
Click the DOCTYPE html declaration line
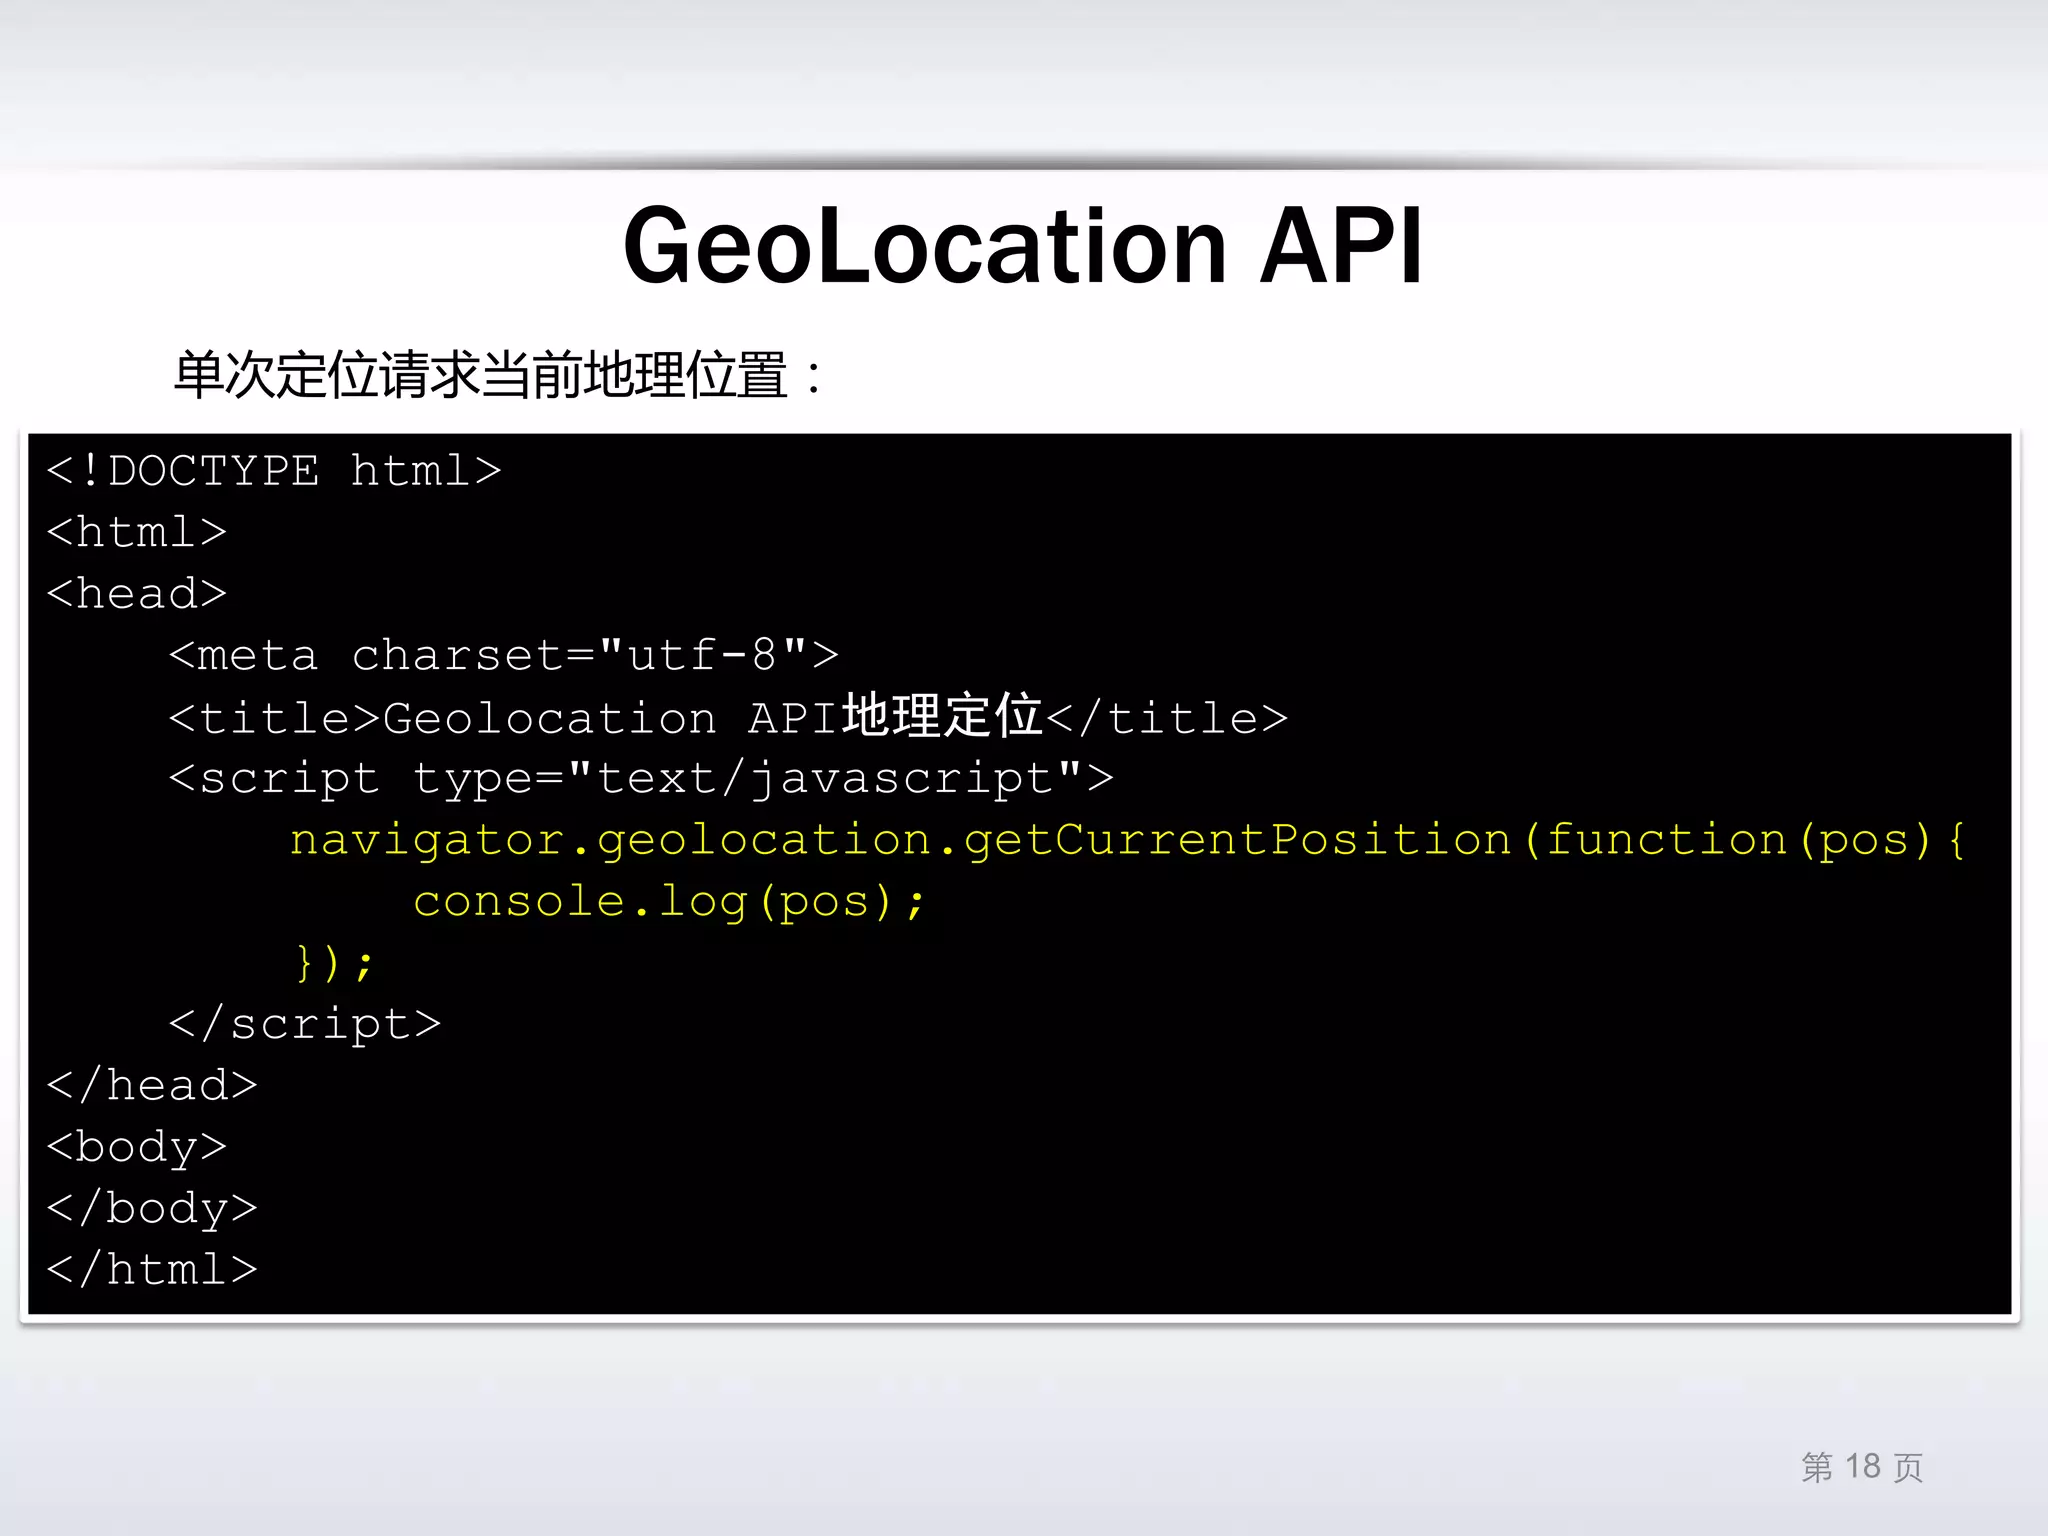(274, 471)
